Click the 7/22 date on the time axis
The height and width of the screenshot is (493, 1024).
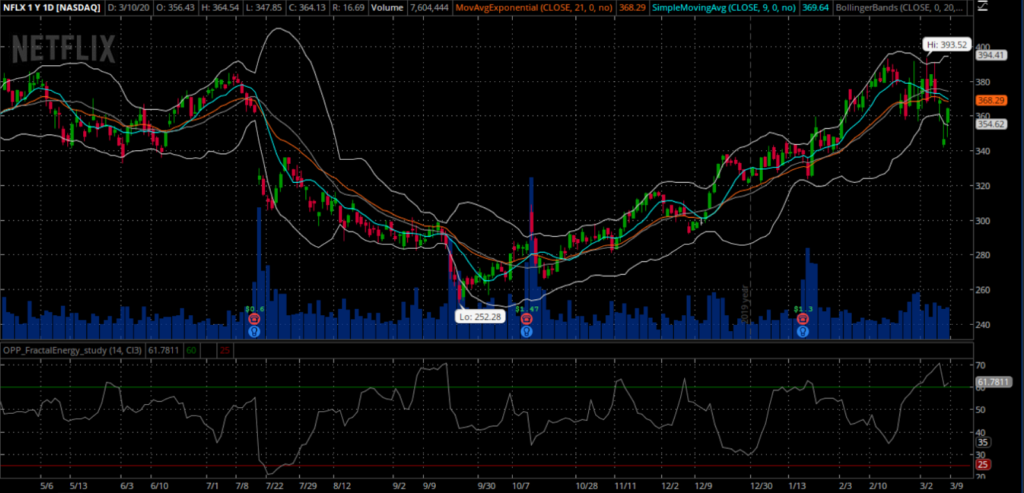[276, 486]
